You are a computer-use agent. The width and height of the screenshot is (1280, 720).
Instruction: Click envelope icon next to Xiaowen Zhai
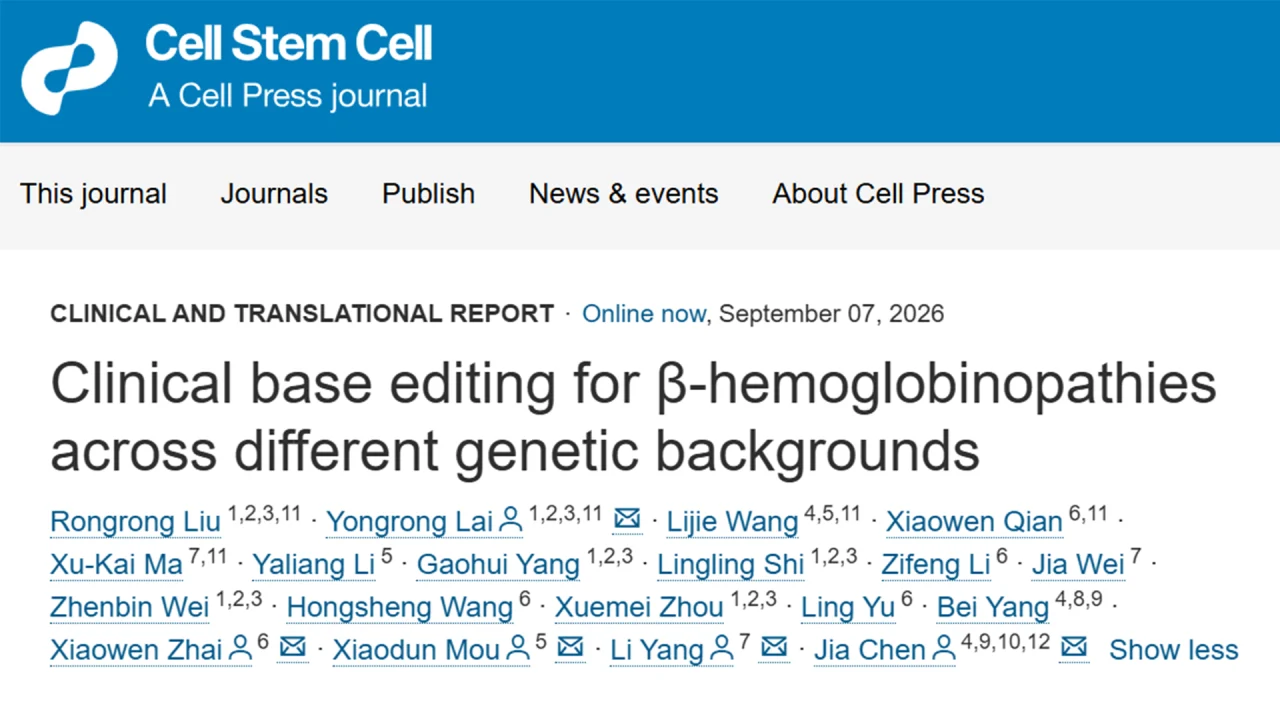coord(292,647)
